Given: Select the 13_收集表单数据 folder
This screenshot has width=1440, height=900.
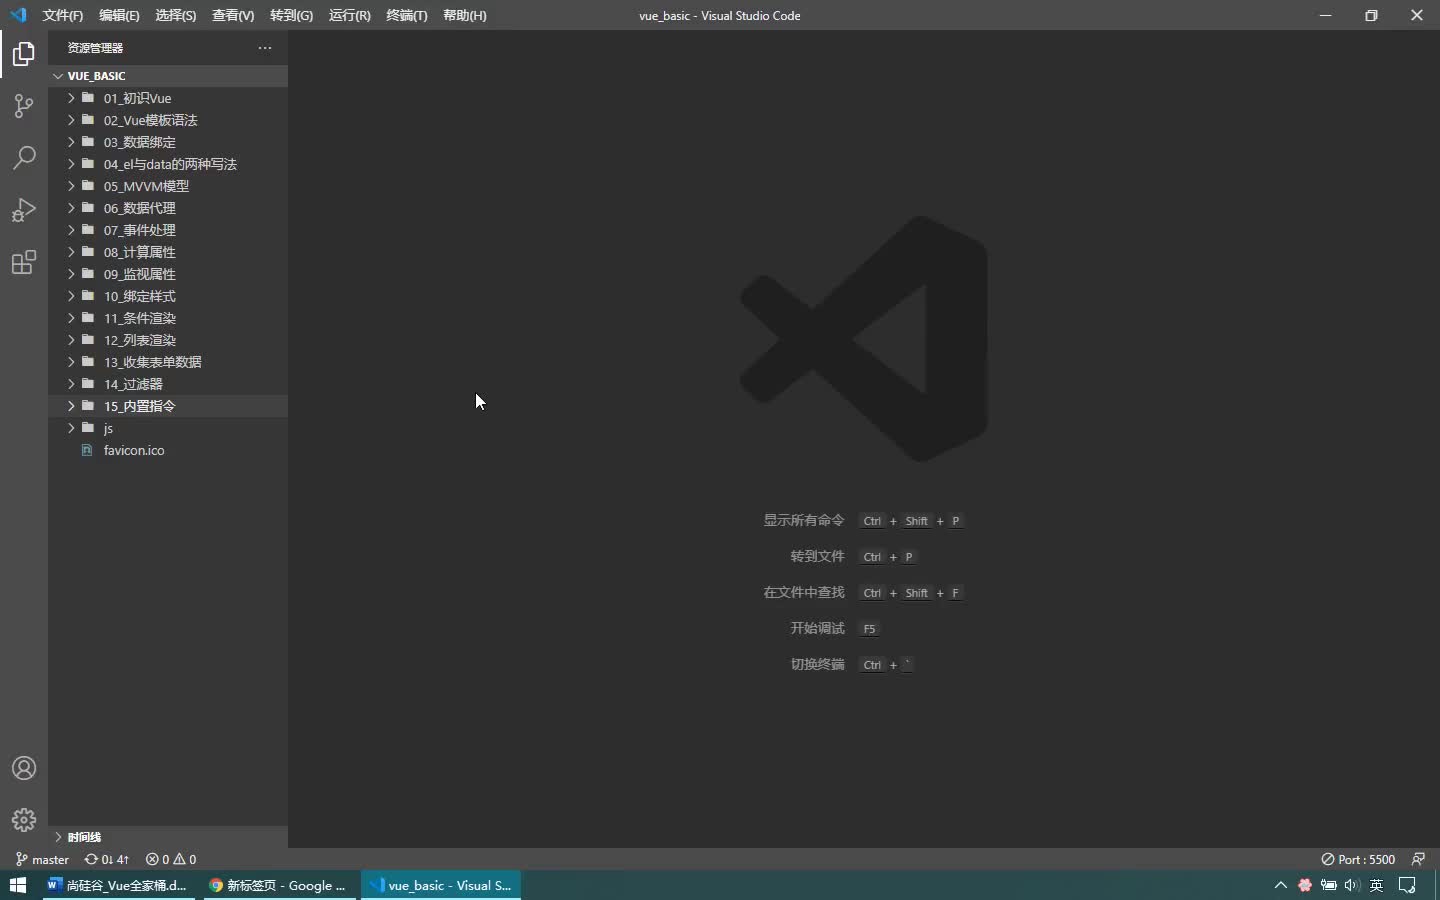Looking at the screenshot, I should point(168,362).
